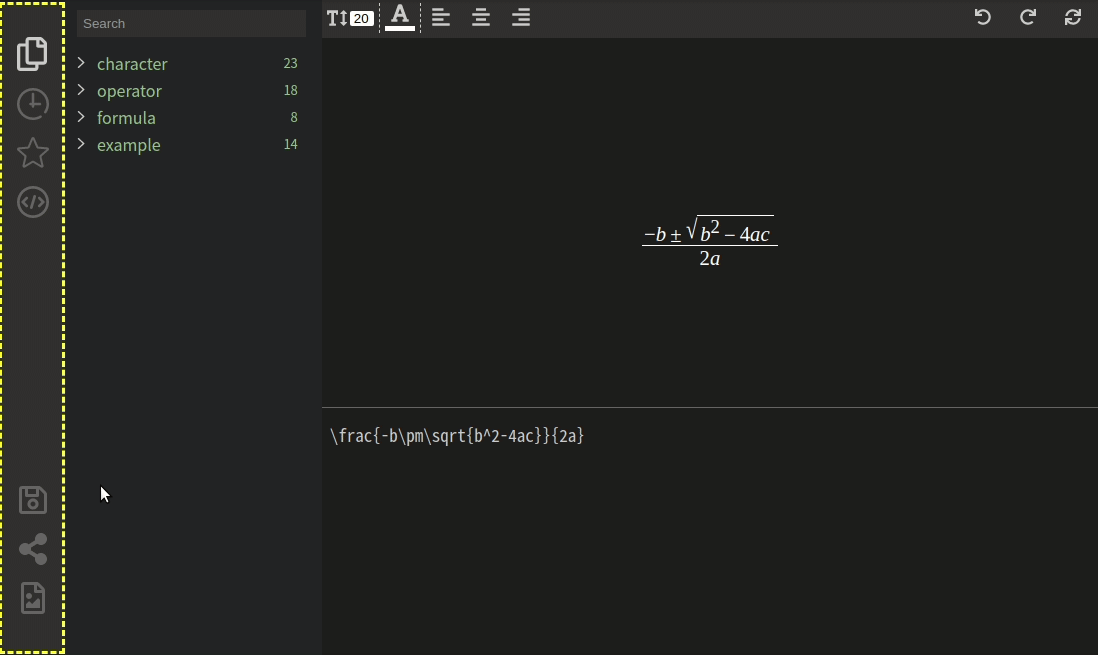This screenshot has height=655, width=1098.
Task: Click the share icon in sidebar
Action: click(x=32, y=548)
